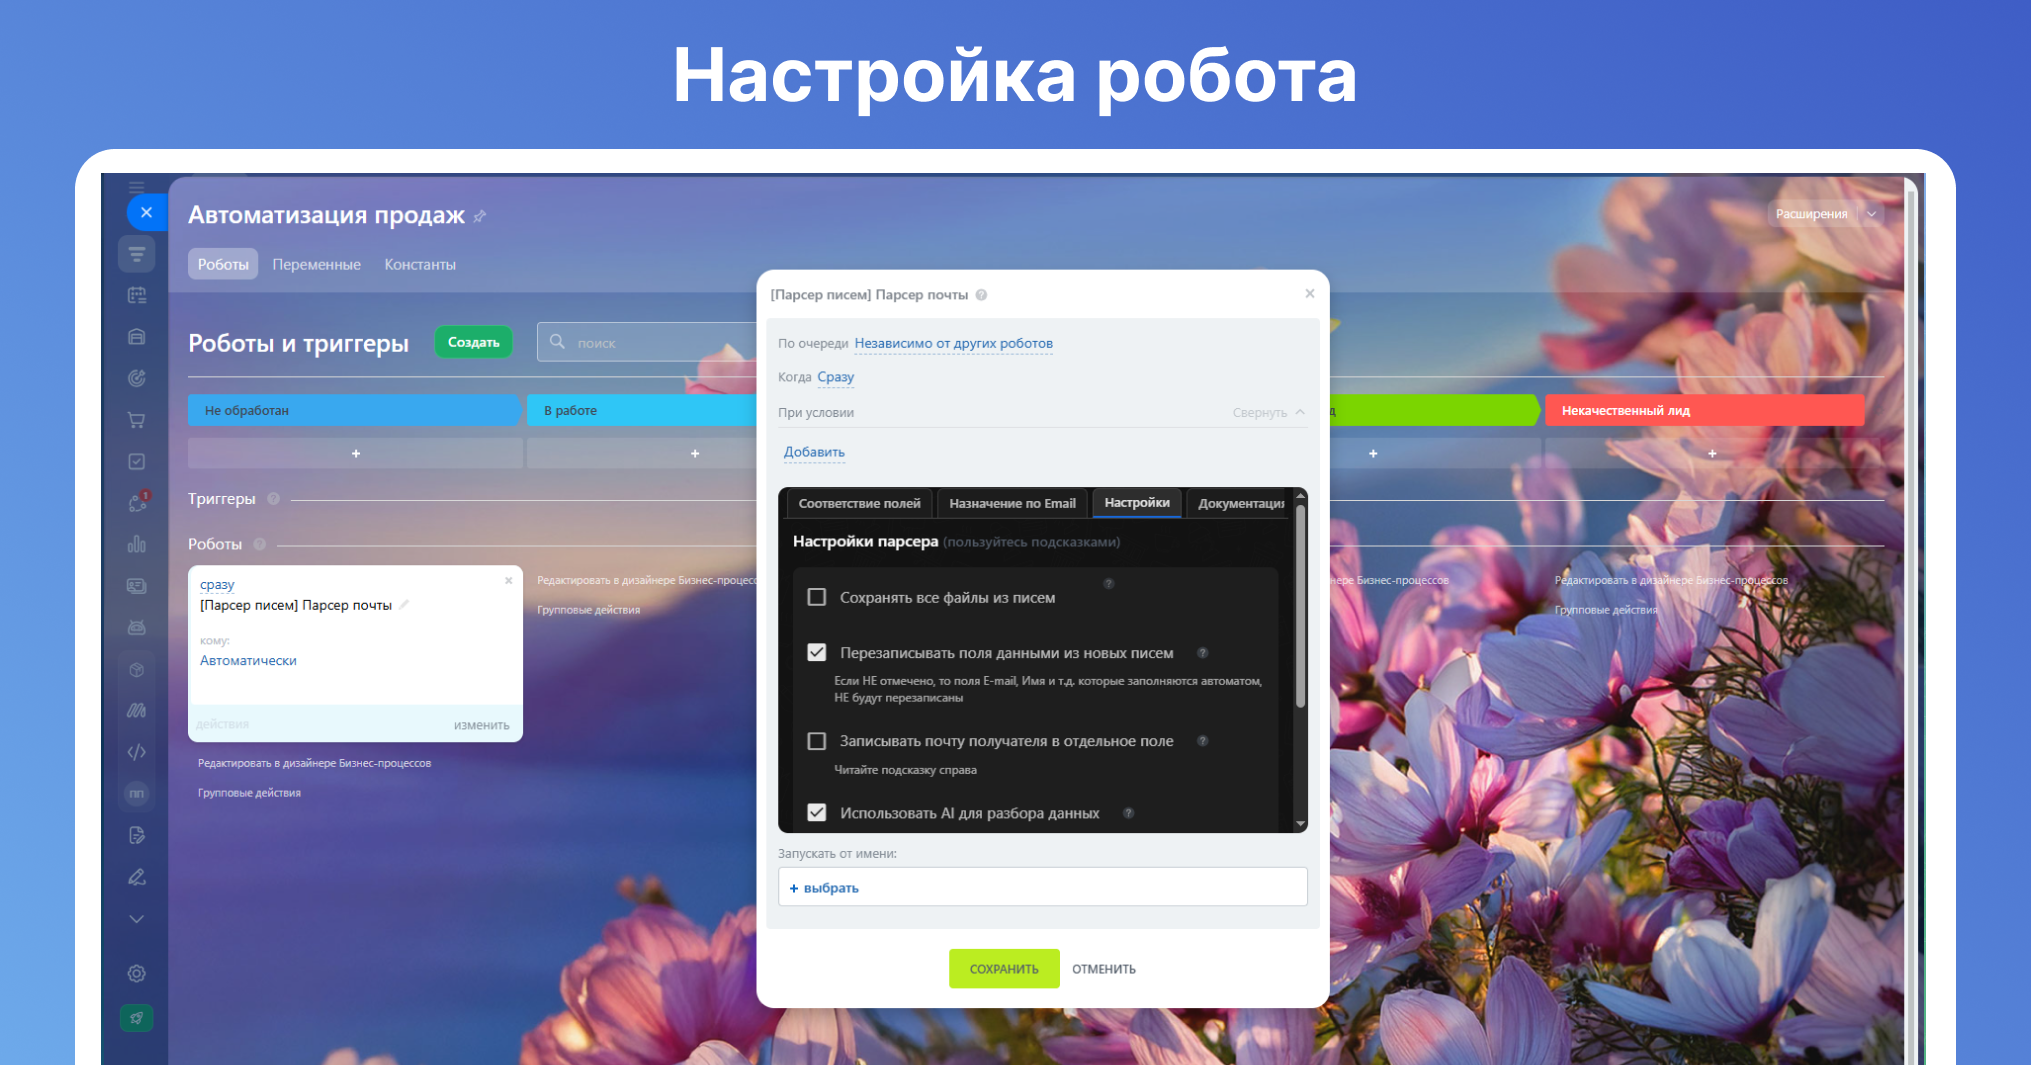Open the slanted stripes icon in sidebar
The image size is (2031, 1065).
137,710
